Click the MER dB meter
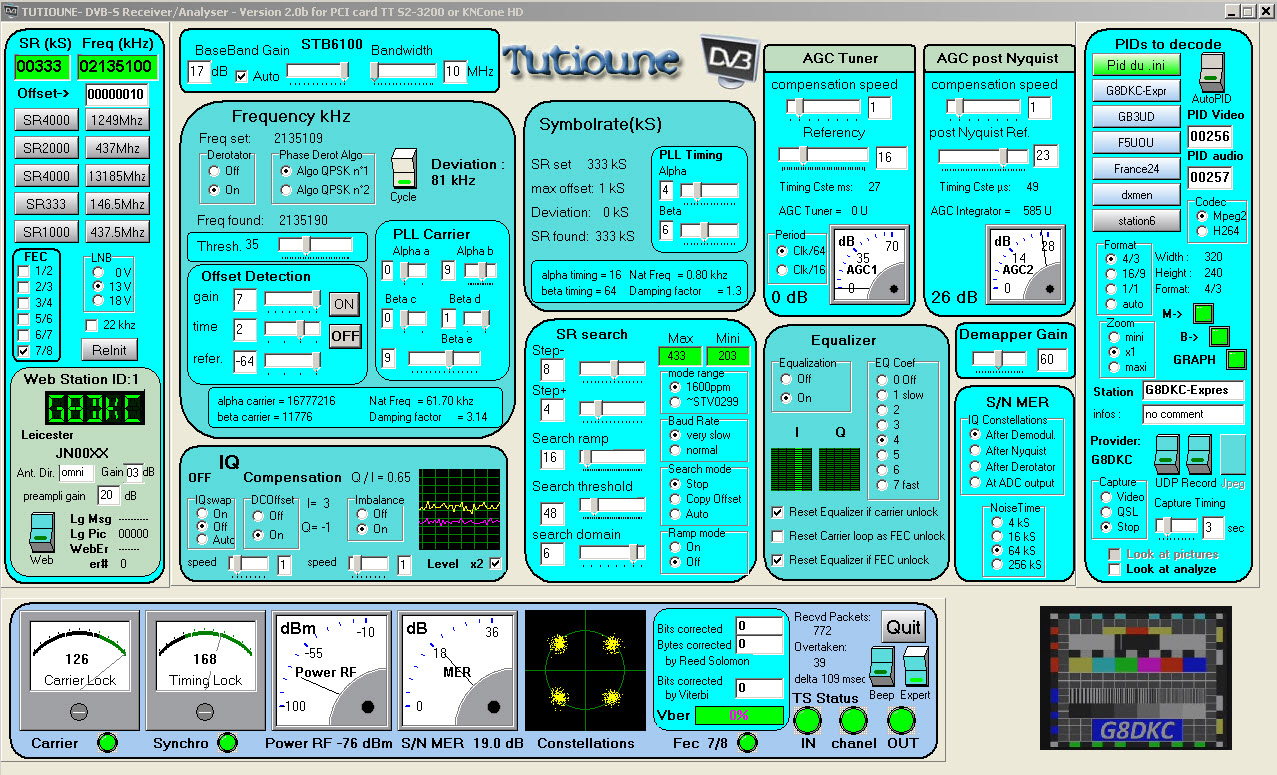This screenshot has height=775, width=1277. click(457, 671)
